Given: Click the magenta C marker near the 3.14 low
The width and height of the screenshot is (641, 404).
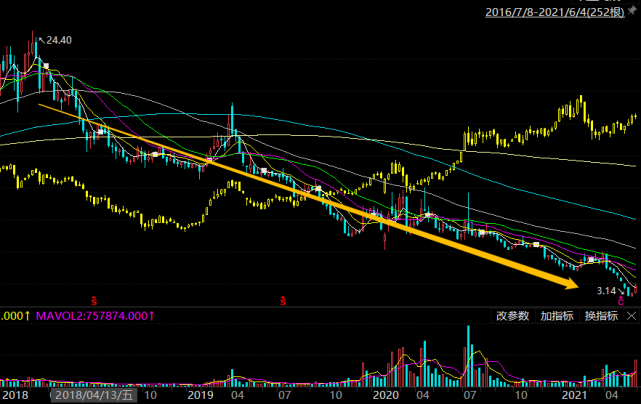Looking at the screenshot, I should [621, 301].
